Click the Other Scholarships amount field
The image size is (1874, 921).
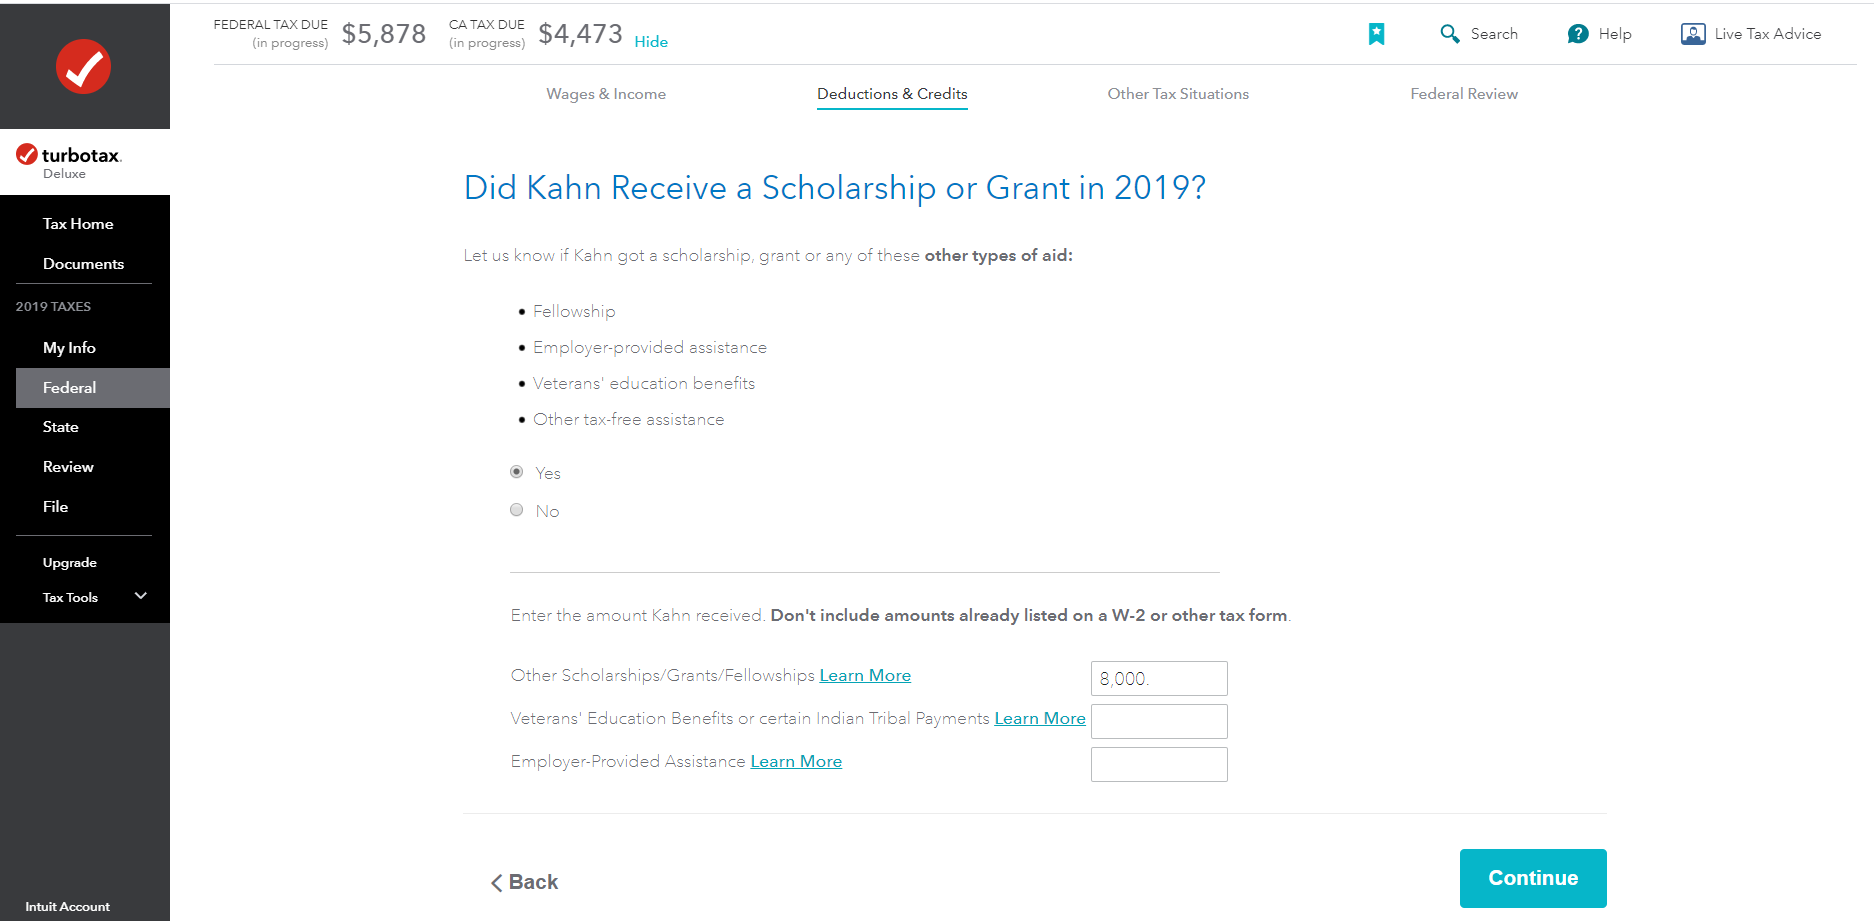pos(1158,678)
